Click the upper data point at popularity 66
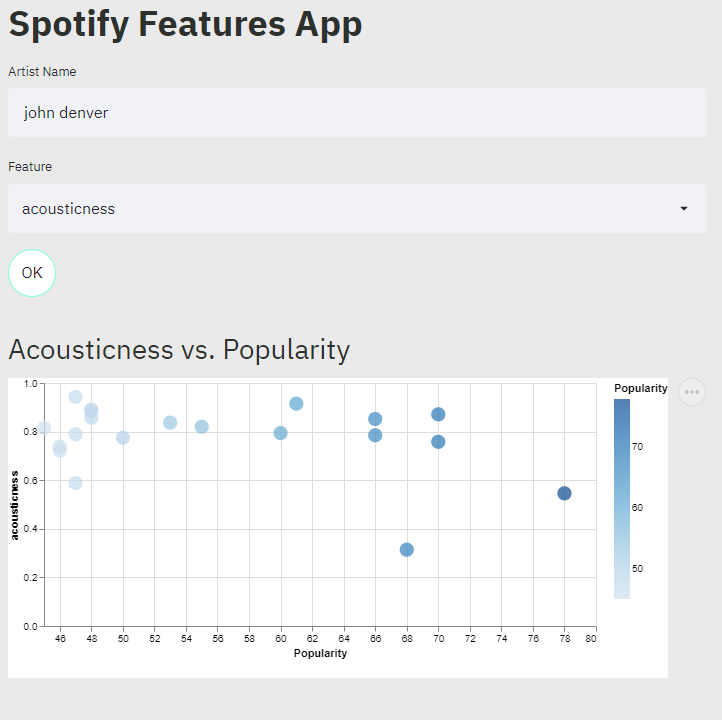 click(375, 419)
